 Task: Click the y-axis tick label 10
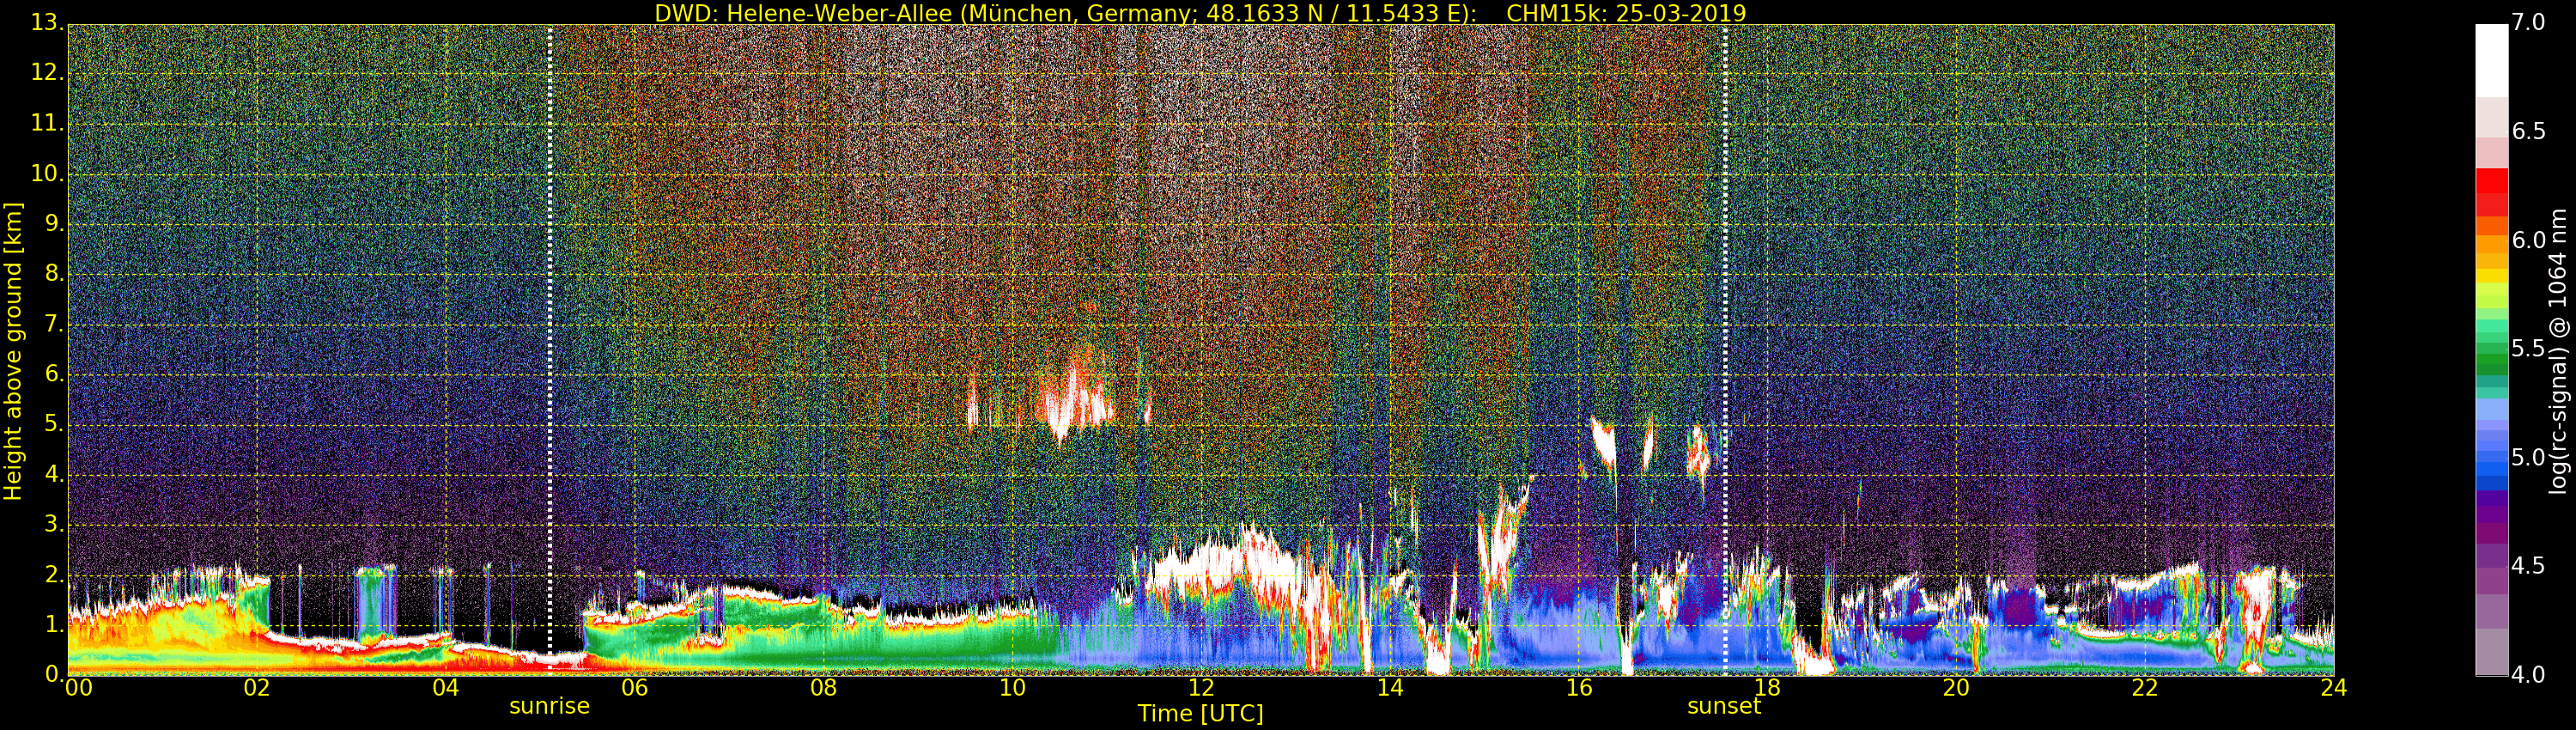(x=46, y=173)
